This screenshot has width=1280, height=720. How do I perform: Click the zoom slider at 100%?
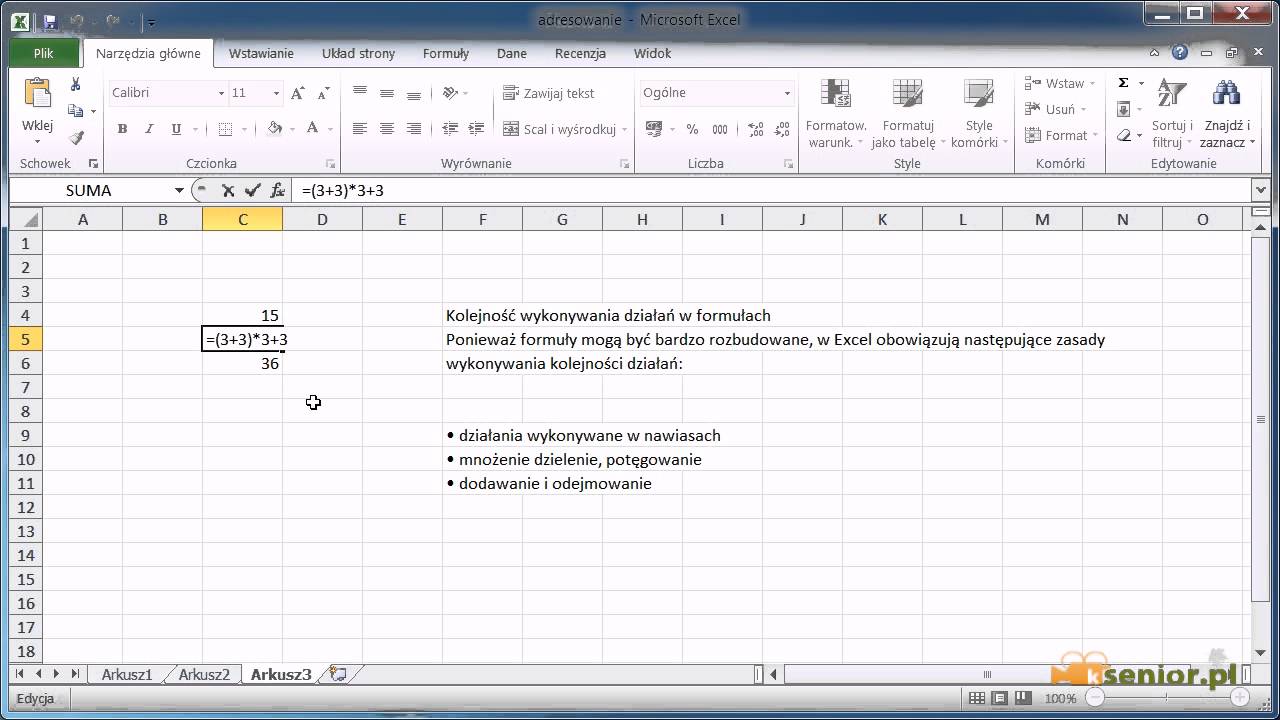point(1166,698)
